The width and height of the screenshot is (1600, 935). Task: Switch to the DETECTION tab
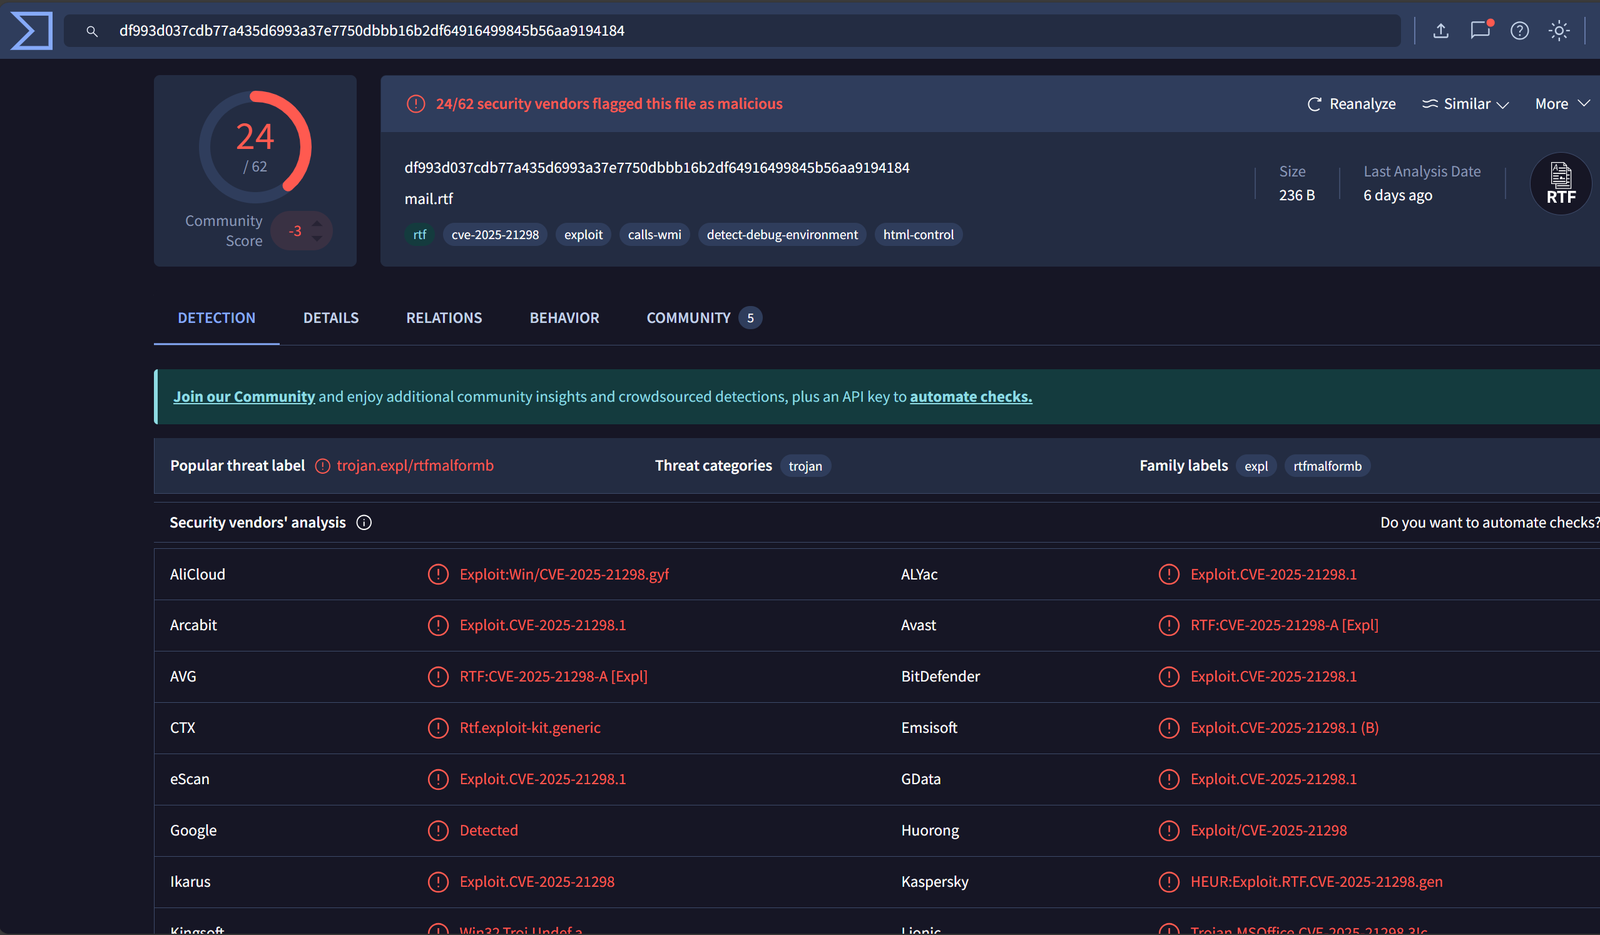click(217, 318)
